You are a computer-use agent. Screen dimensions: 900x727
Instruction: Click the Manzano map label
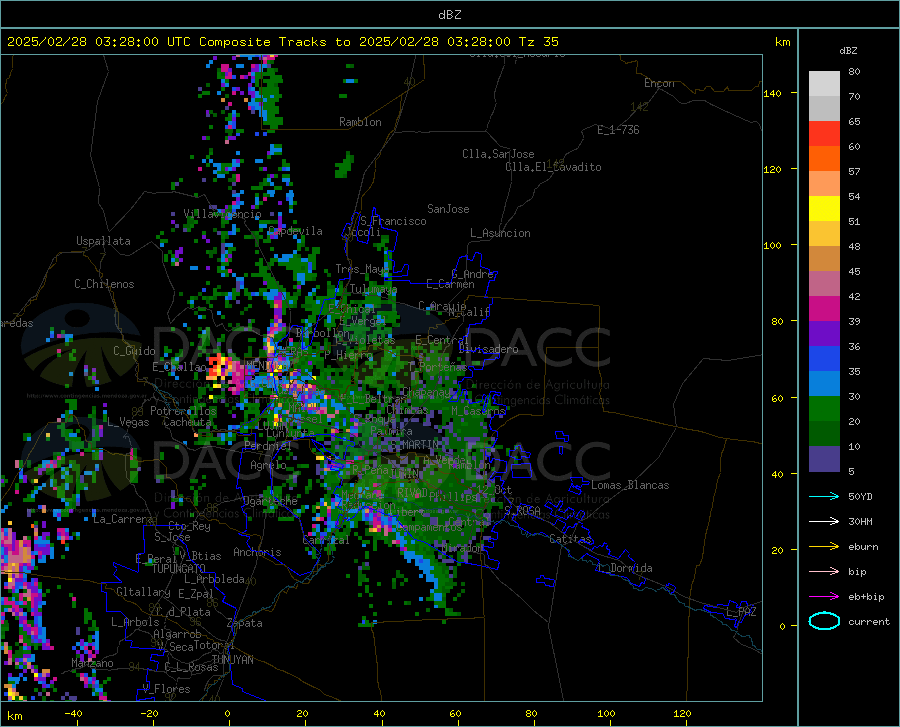pyautogui.click(x=92, y=663)
